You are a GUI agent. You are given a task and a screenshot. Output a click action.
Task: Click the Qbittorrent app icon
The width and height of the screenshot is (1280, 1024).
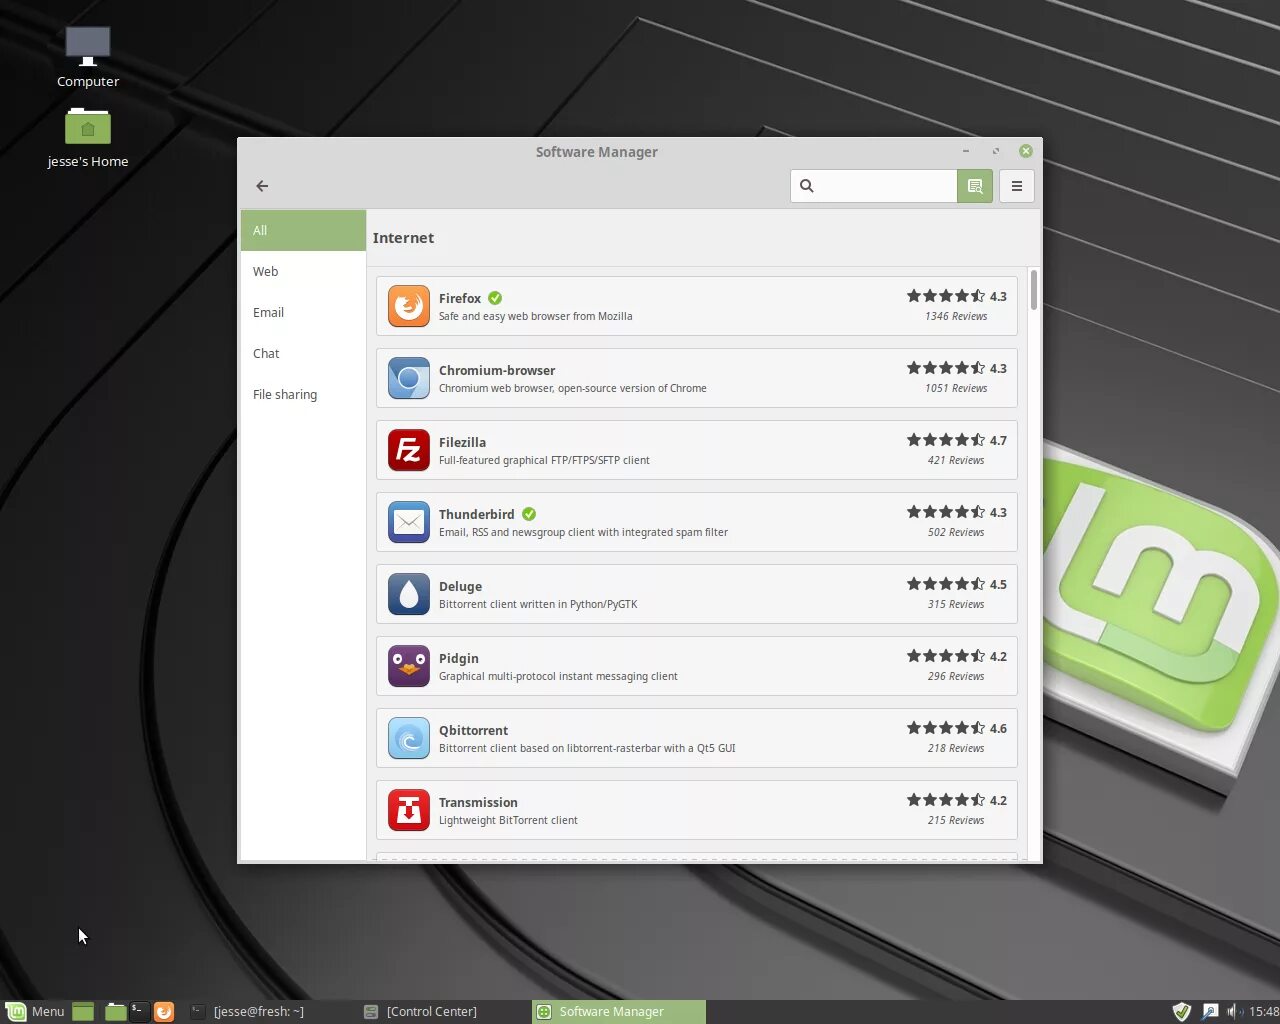[409, 738]
